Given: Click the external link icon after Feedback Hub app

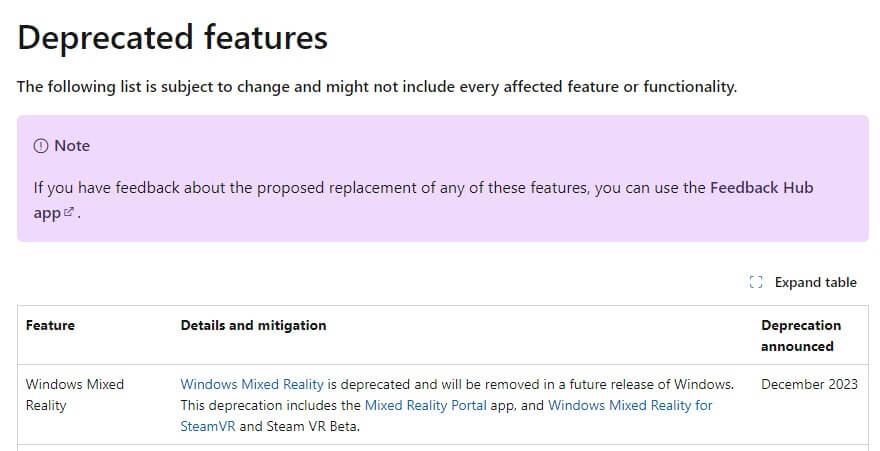Looking at the screenshot, I should 70,213.
